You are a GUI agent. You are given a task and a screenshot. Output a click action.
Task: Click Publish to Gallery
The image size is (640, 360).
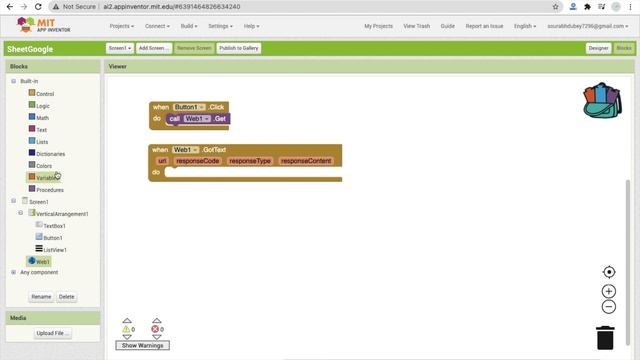point(239,48)
